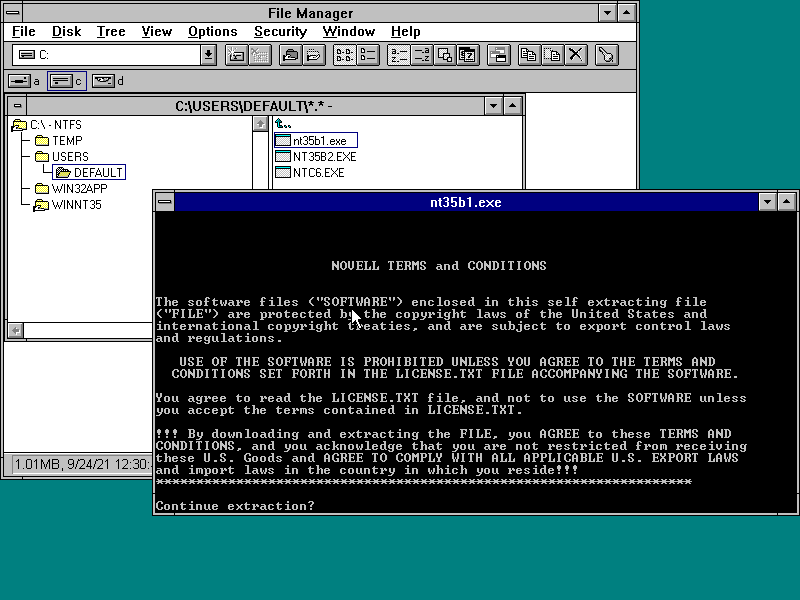The height and width of the screenshot is (600, 800).
Task: Maximize the nt35b1.exe console window
Action: tap(787, 202)
